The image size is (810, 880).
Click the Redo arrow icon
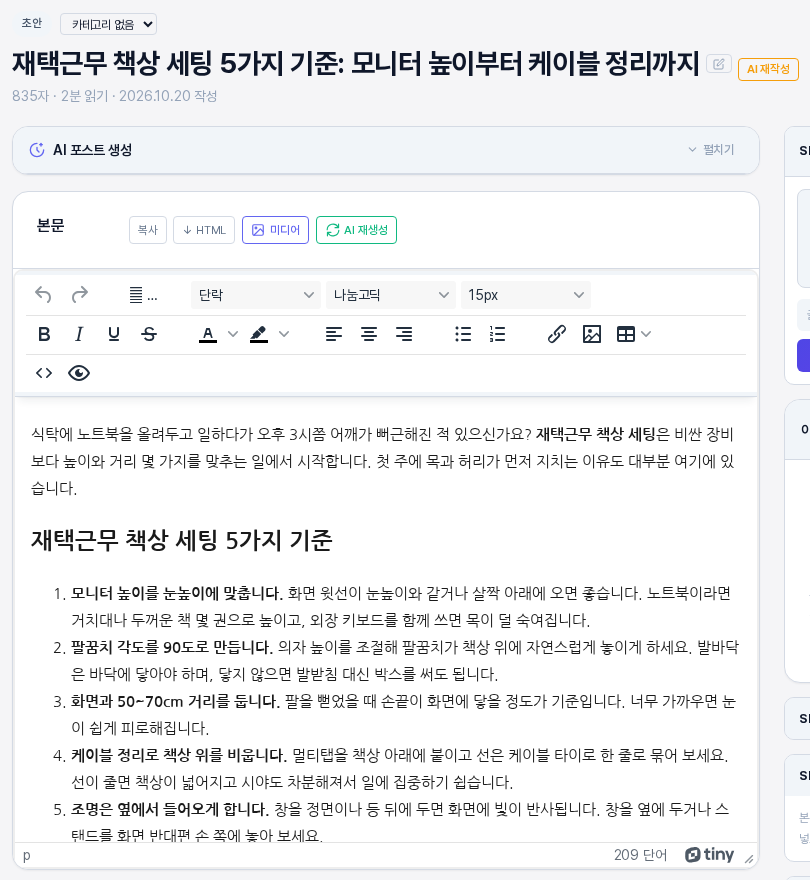pos(80,295)
